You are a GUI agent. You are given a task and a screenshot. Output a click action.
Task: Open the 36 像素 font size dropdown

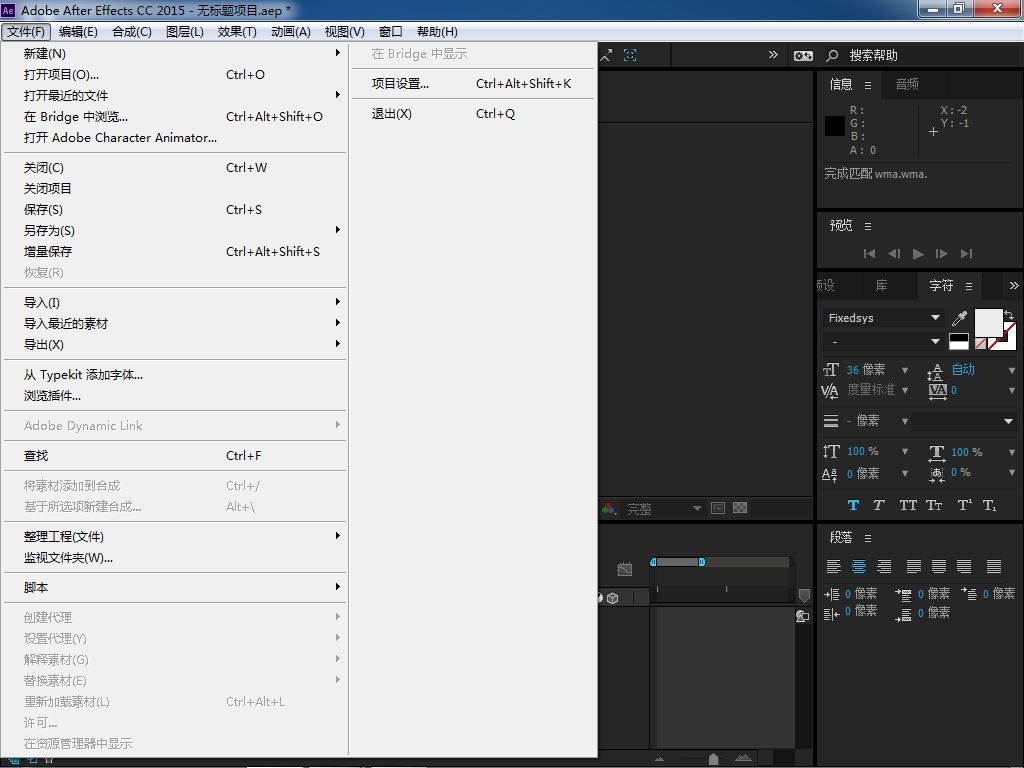[905, 370]
